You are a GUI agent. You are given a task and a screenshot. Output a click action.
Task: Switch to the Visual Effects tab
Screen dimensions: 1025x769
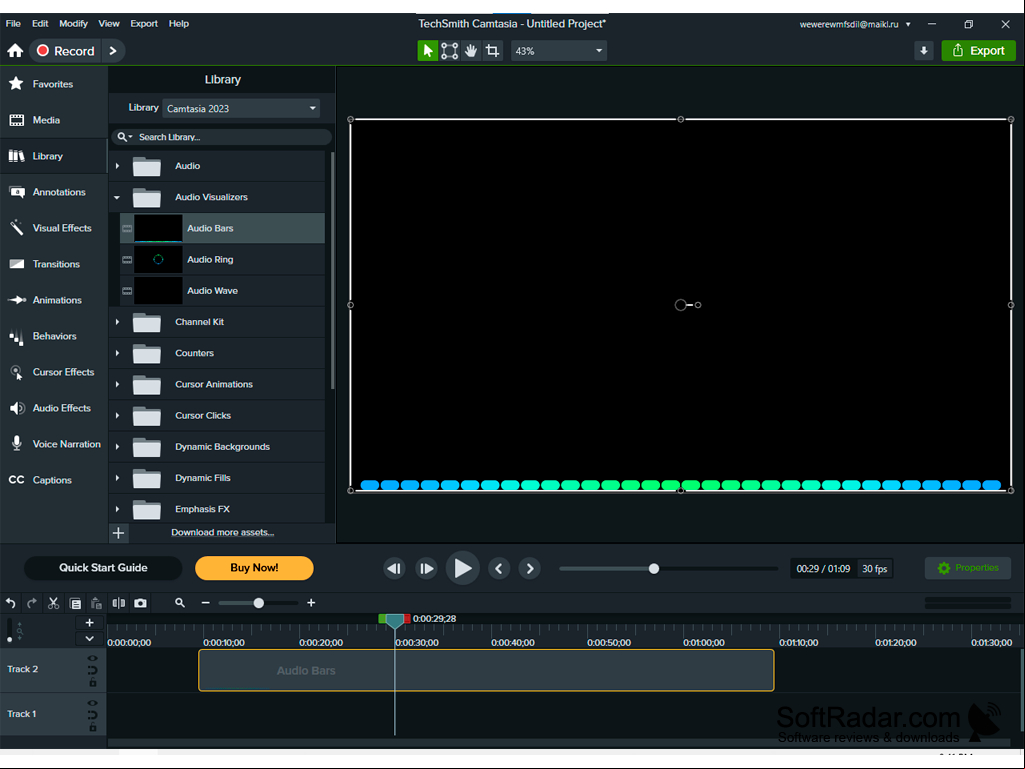(x=54, y=228)
